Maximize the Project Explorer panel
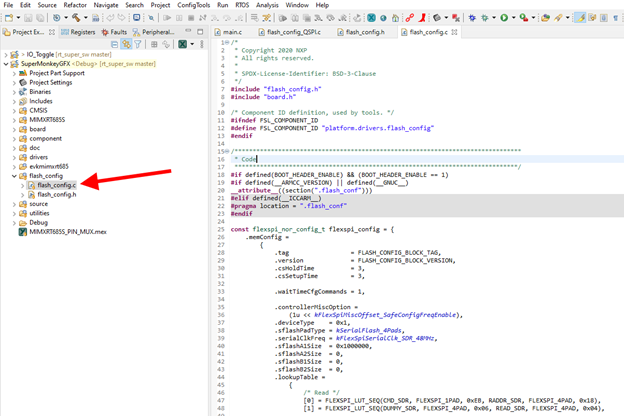This screenshot has height=416, width=624. (200, 31)
